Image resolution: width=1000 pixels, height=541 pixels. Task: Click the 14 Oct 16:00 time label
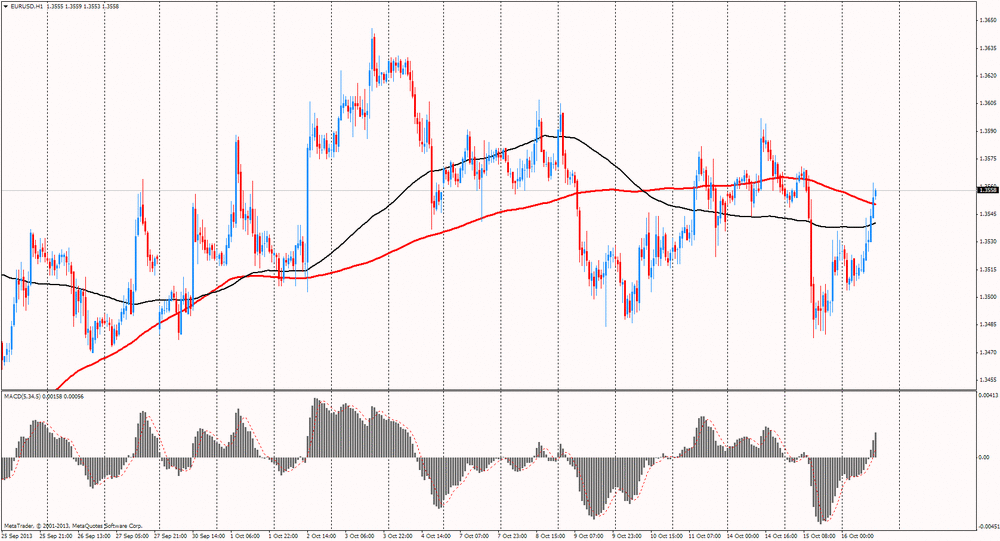pos(781,537)
